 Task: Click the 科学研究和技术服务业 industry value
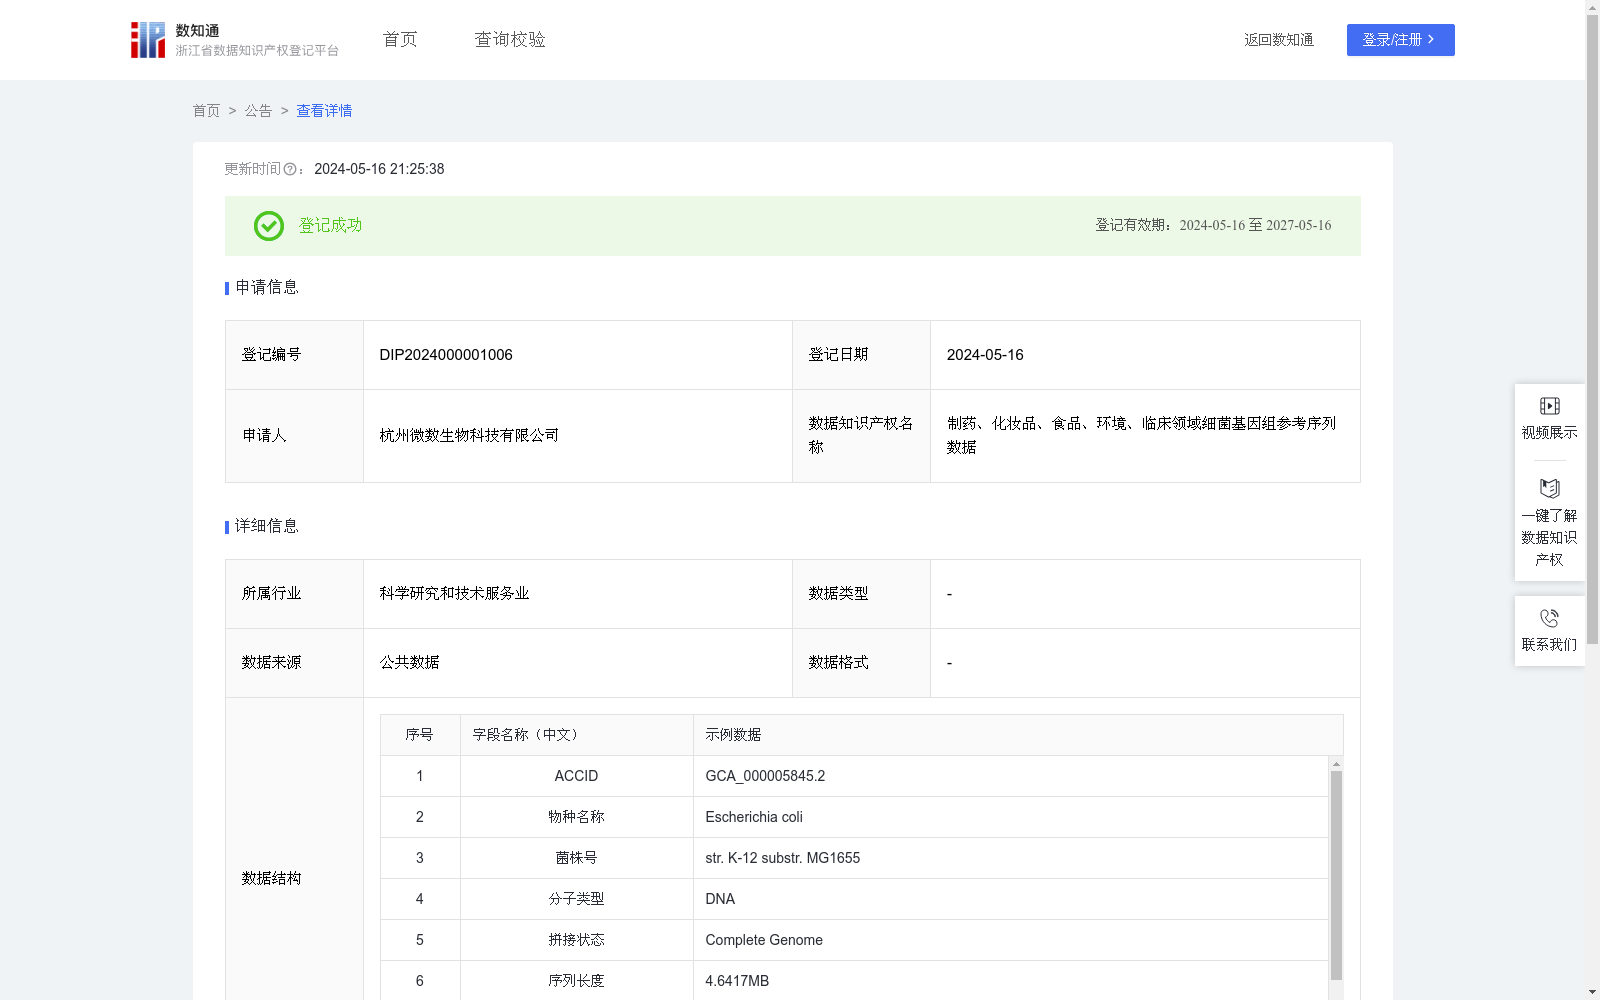point(454,594)
